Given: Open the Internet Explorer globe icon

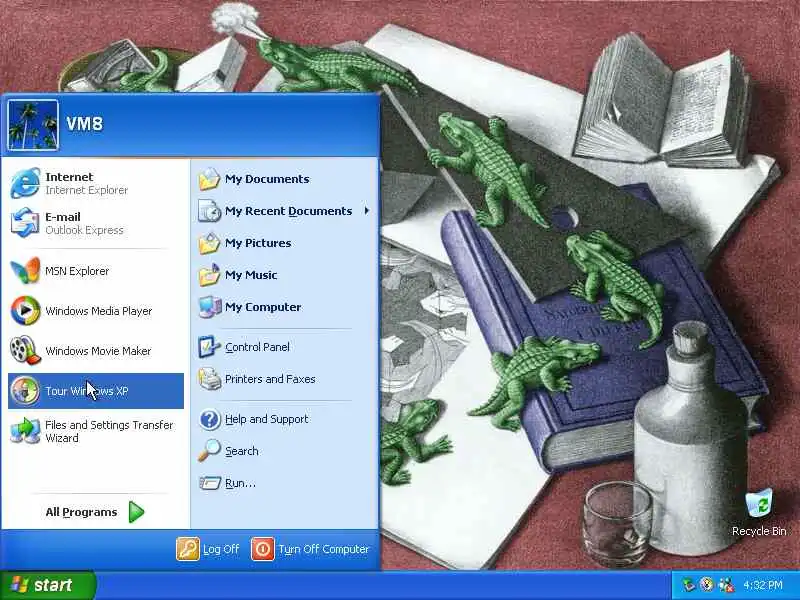Looking at the screenshot, I should click(x=25, y=183).
